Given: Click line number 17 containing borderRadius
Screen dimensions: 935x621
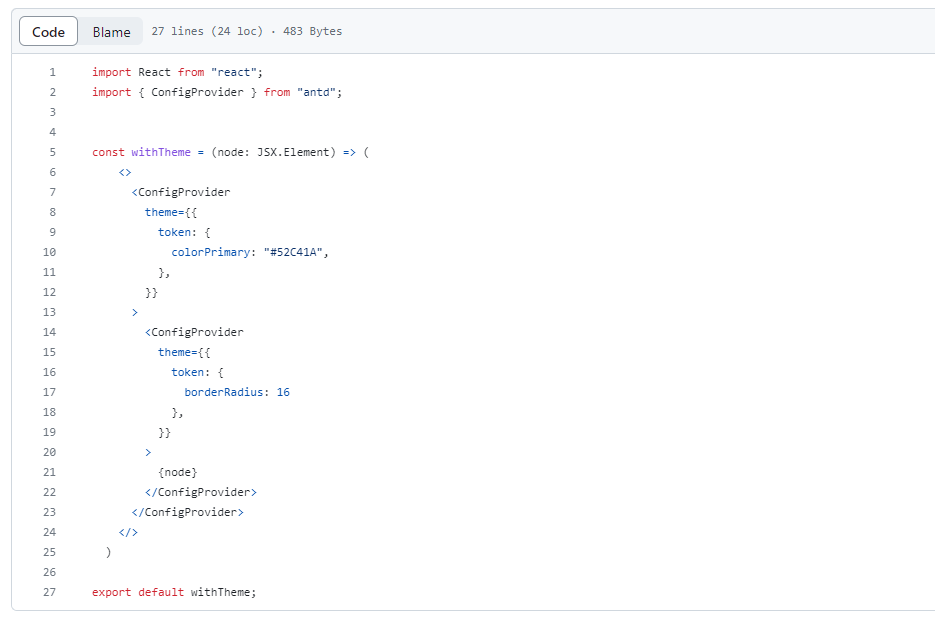Looking at the screenshot, I should [x=50, y=391].
